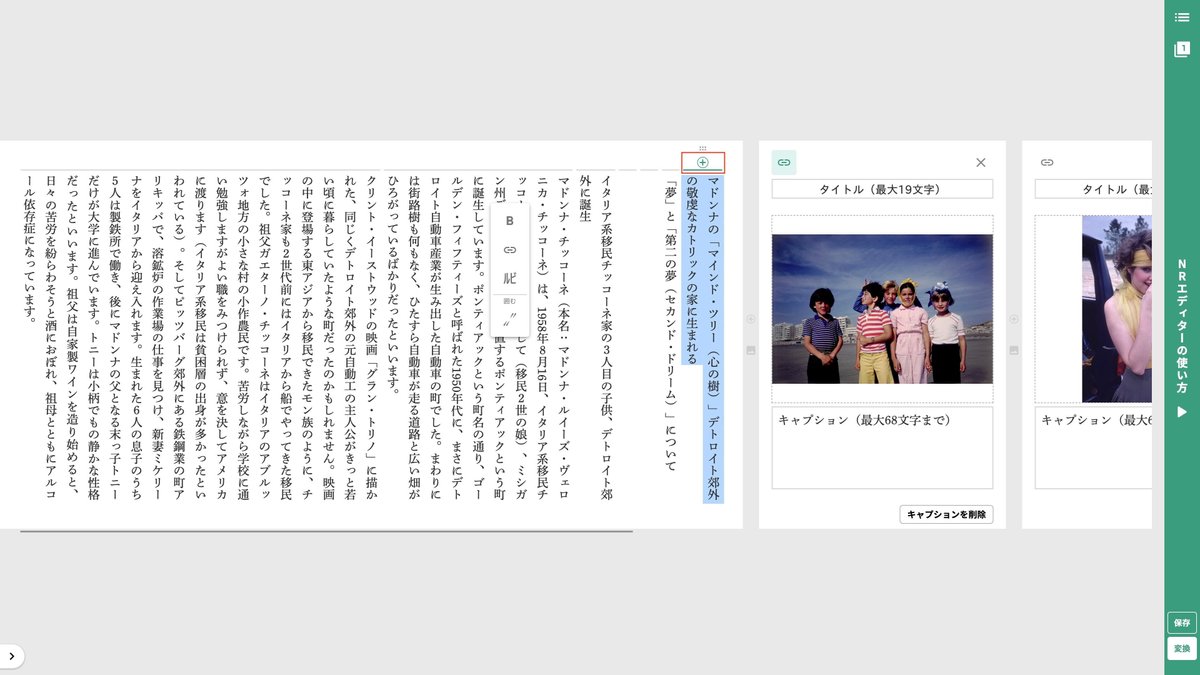This screenshot has width=1200, height=675.
Task: Open the pages icon showing number 1
Action: click(1182, 49)
